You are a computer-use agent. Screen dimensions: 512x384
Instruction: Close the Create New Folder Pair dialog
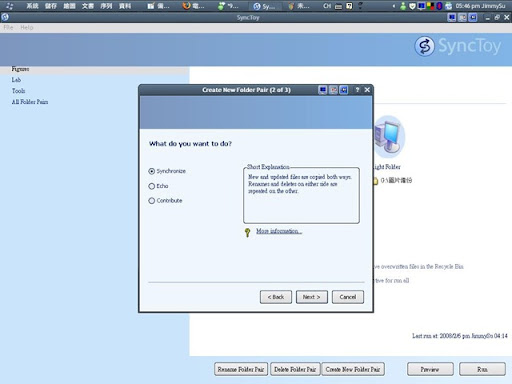[367, 90]
